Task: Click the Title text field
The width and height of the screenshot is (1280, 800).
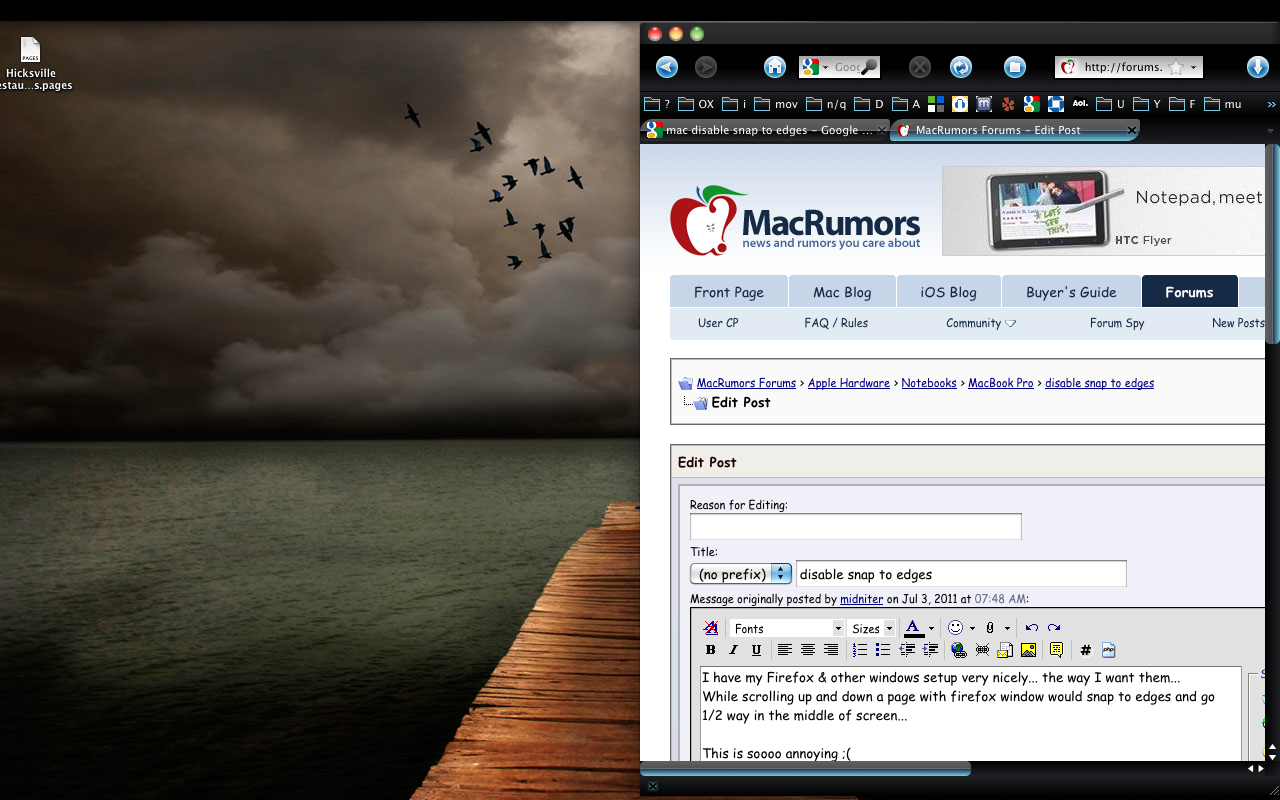Action: point(961,574)
